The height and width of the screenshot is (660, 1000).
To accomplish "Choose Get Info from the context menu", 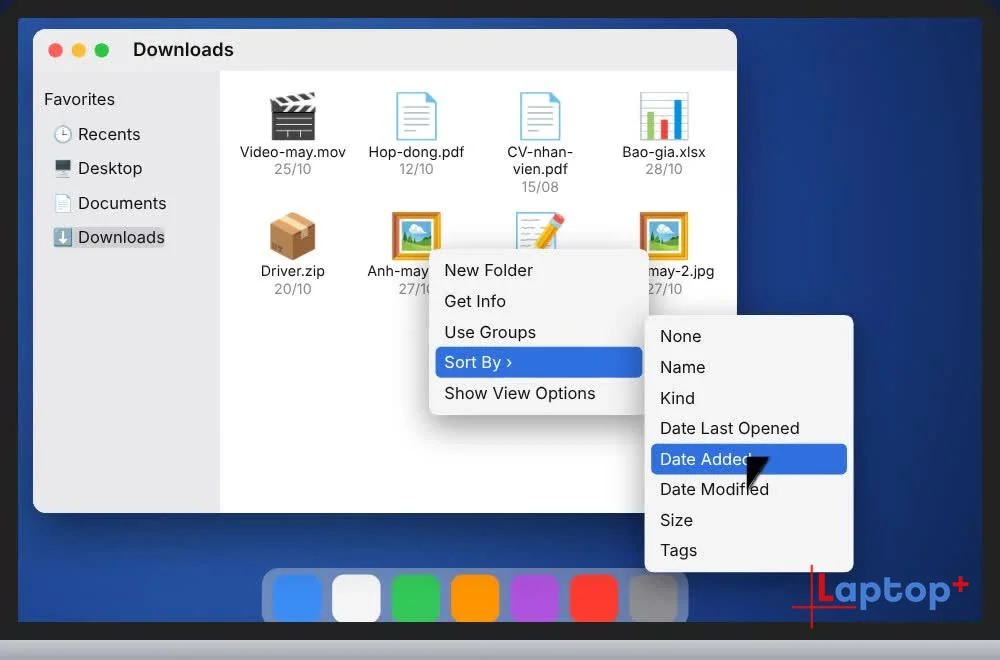I will click(x=539, y=301).
